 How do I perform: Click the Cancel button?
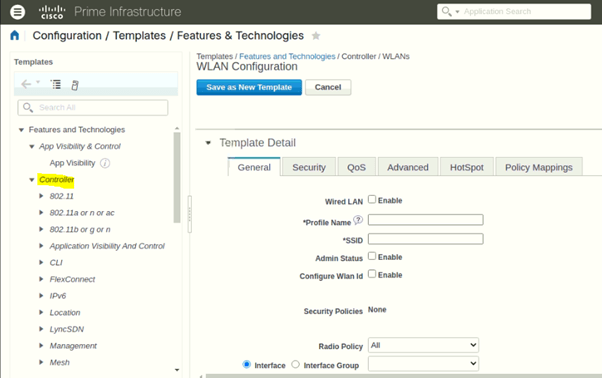(x=328, y=87)
